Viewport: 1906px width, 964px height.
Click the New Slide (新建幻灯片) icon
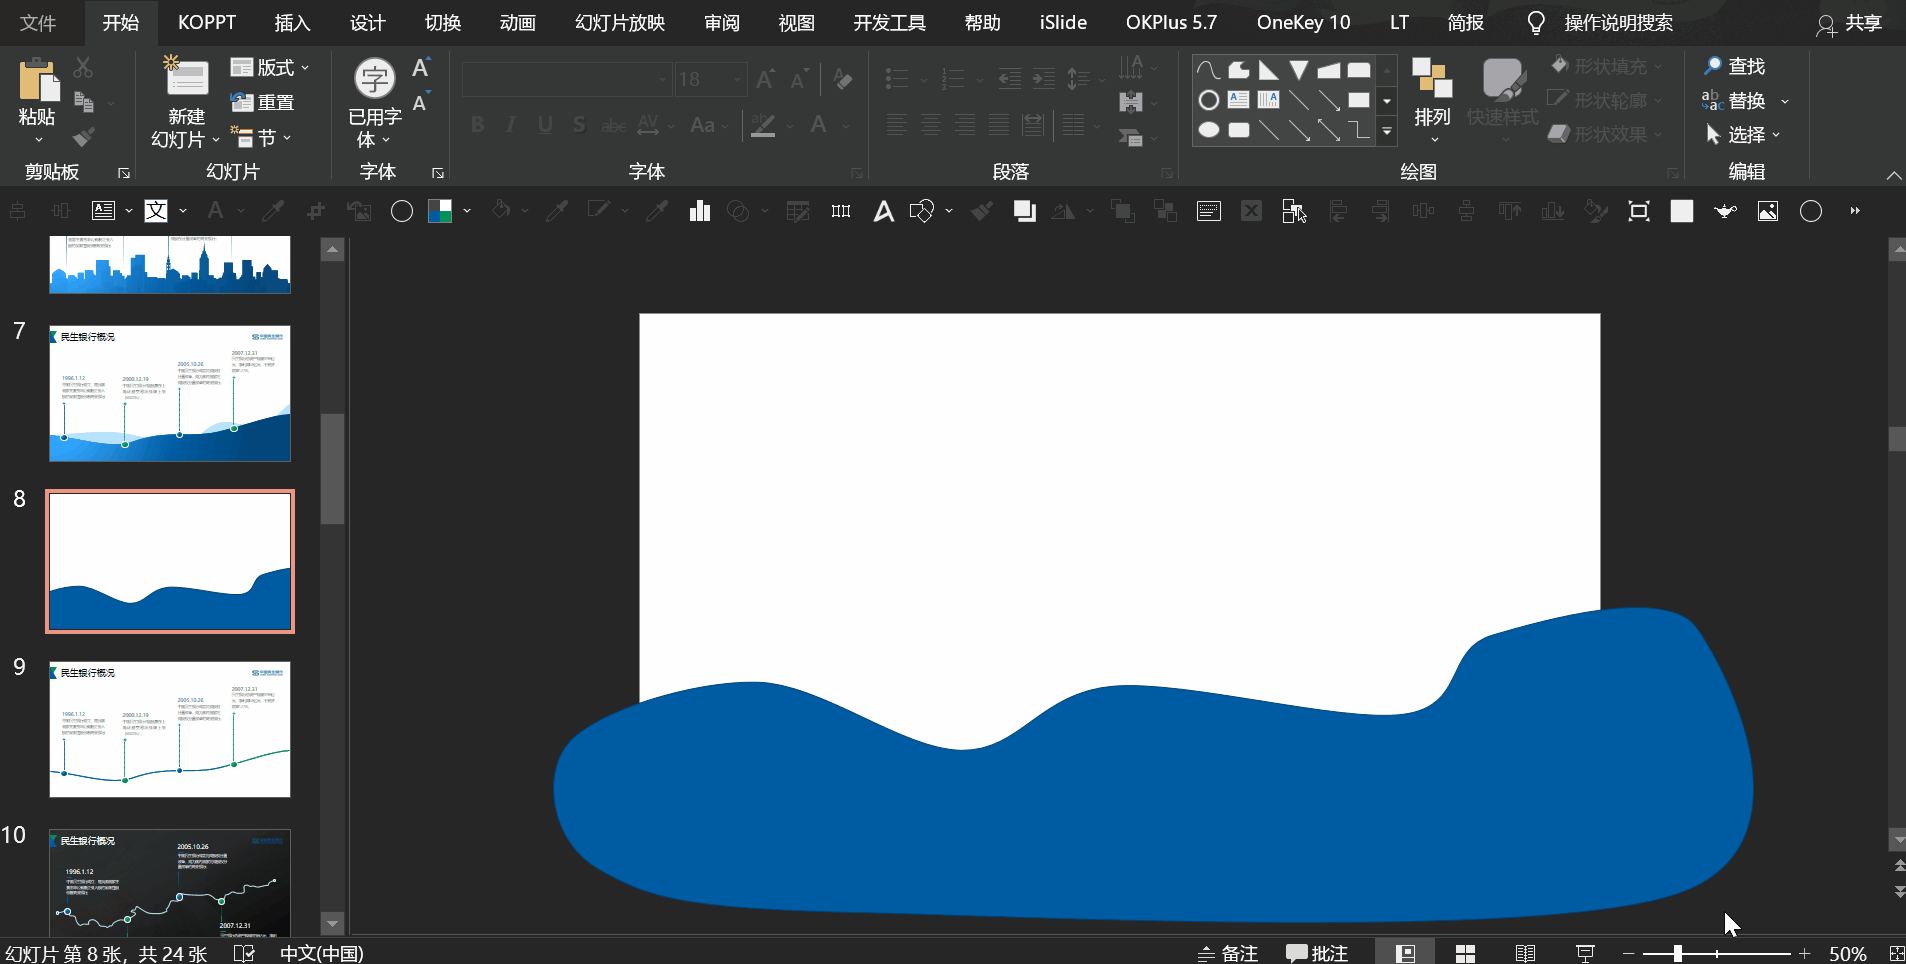pyautogui.click(x=186, y=79)
